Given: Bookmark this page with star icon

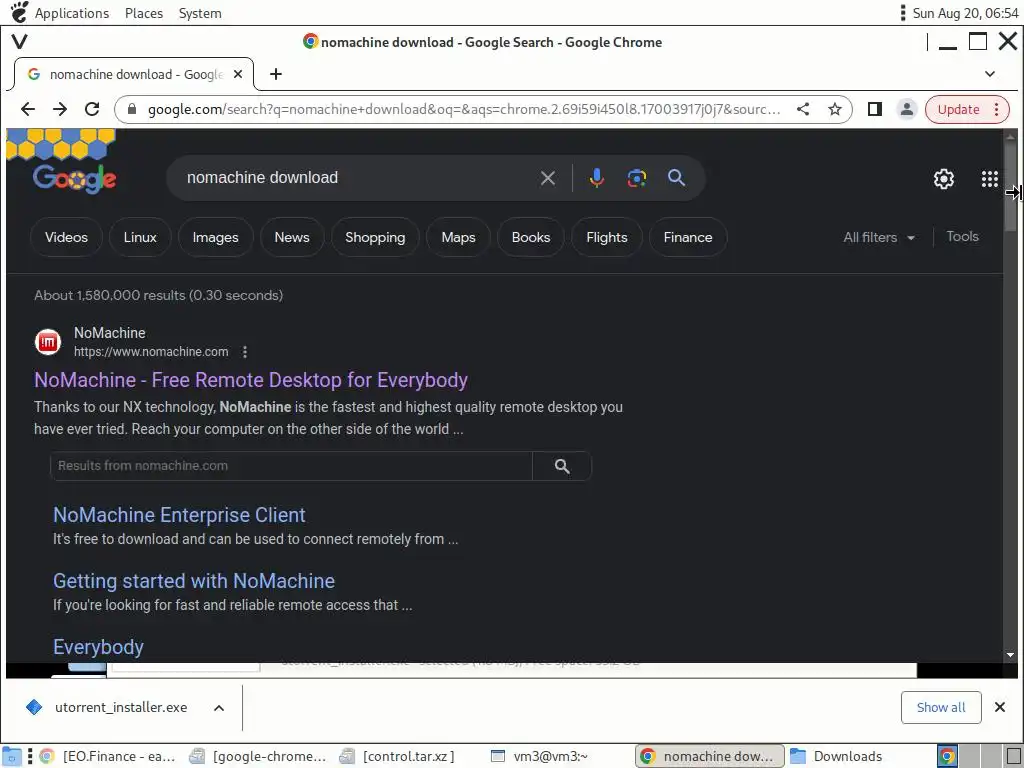Looking at the screenshot, I should point(835,109).
